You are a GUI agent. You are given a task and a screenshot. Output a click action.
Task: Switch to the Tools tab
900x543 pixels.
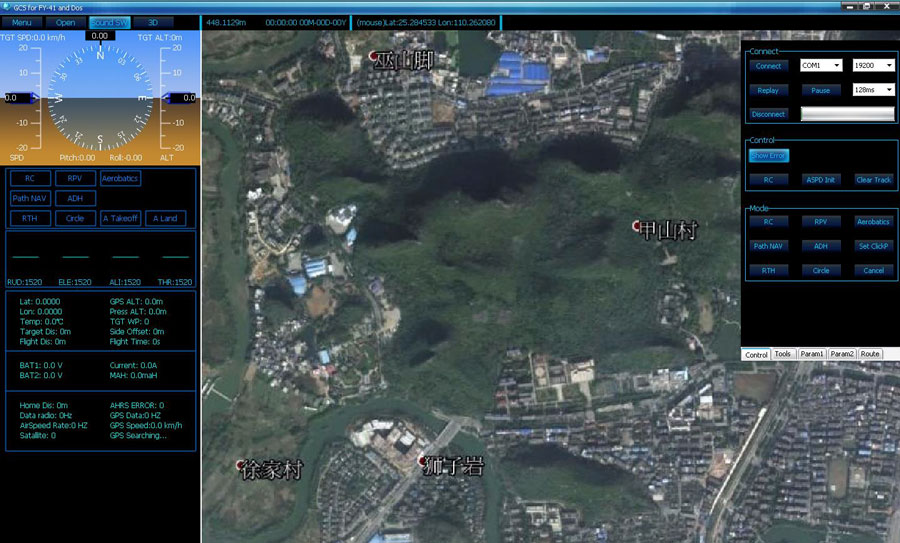[x=782, y=354]
